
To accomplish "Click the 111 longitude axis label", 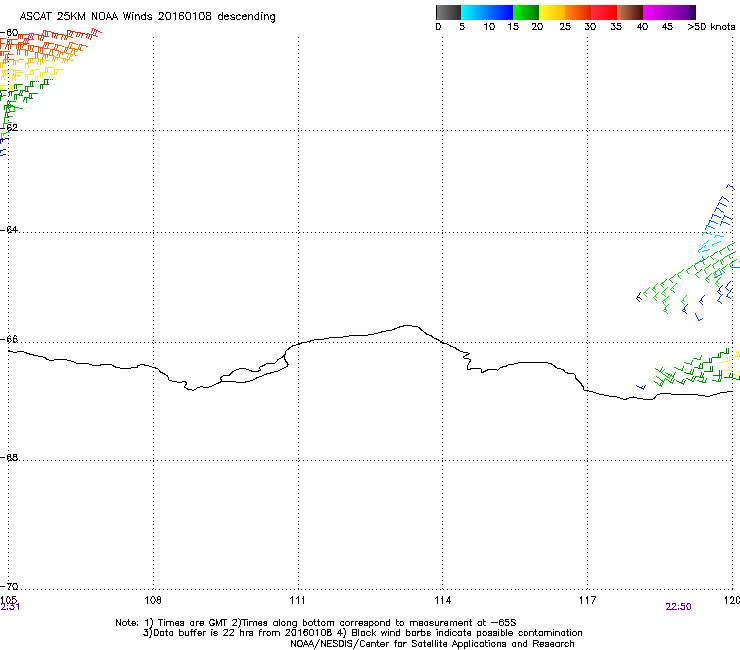I will pyautogui.click(x=297, y=600).
